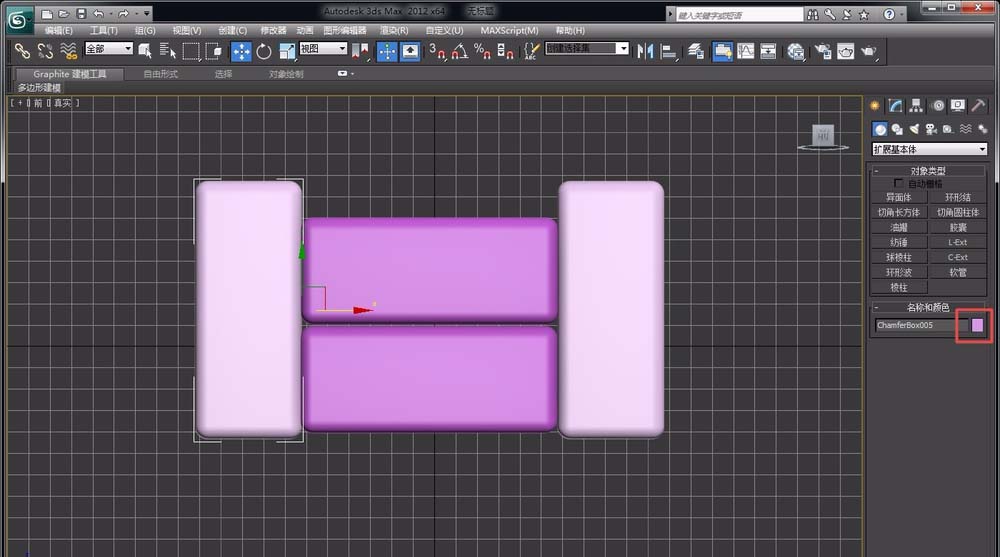This screenshot has height=557, width=1000.
Task: Open Curve Editor from main toolbar
Action: (x=746, y=51)
